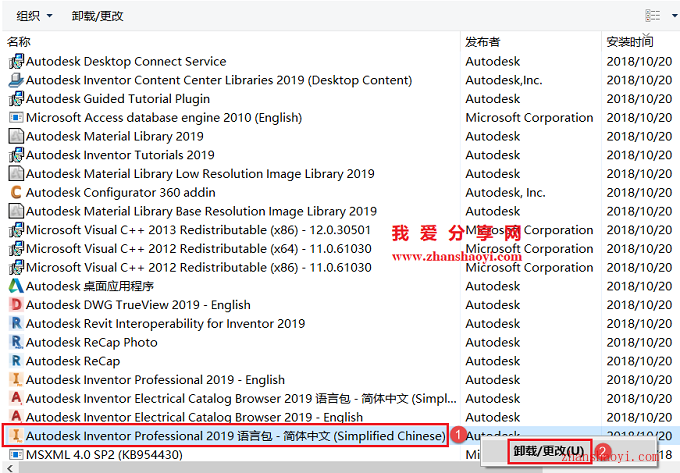Select Visual C++ 2012 Redistributable (x64) entry
The image size is (680, 473).
coord(199,248)
